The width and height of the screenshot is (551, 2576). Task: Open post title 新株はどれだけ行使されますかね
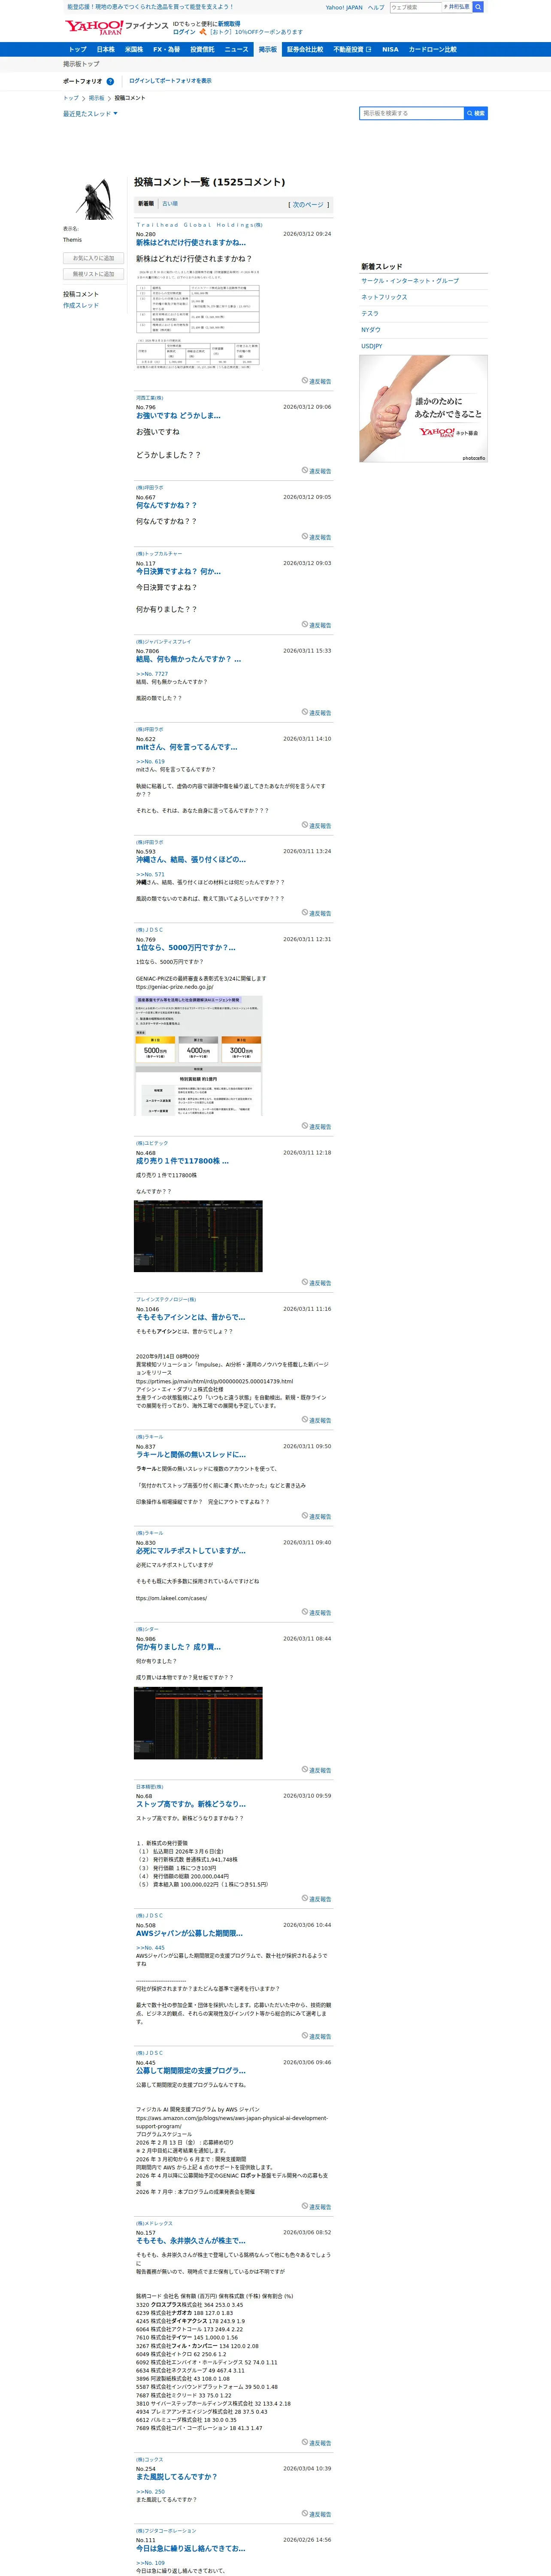(191, 242)
